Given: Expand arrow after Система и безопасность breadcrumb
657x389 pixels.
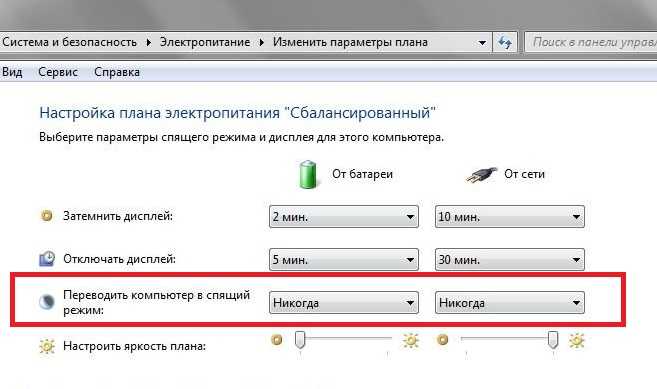Looking at the screenshot, I should [148, 42].
